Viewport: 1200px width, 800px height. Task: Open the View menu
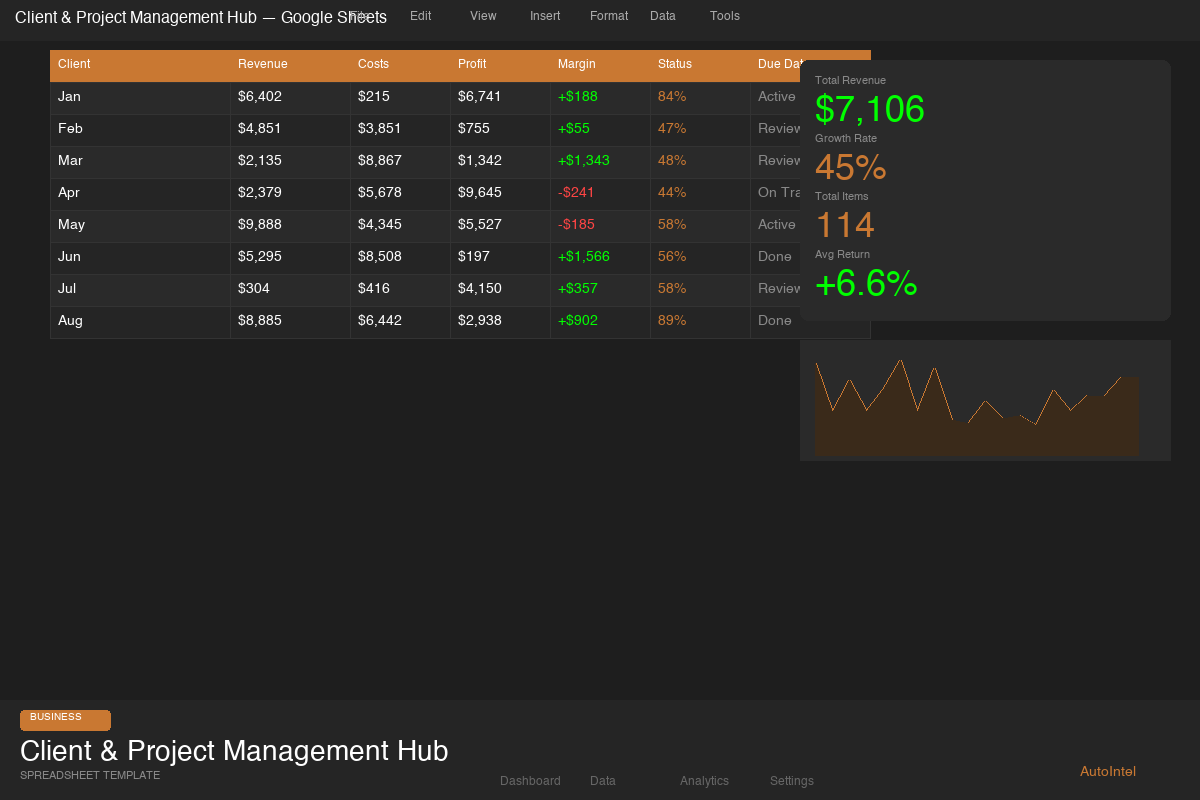tap(483, 16)
